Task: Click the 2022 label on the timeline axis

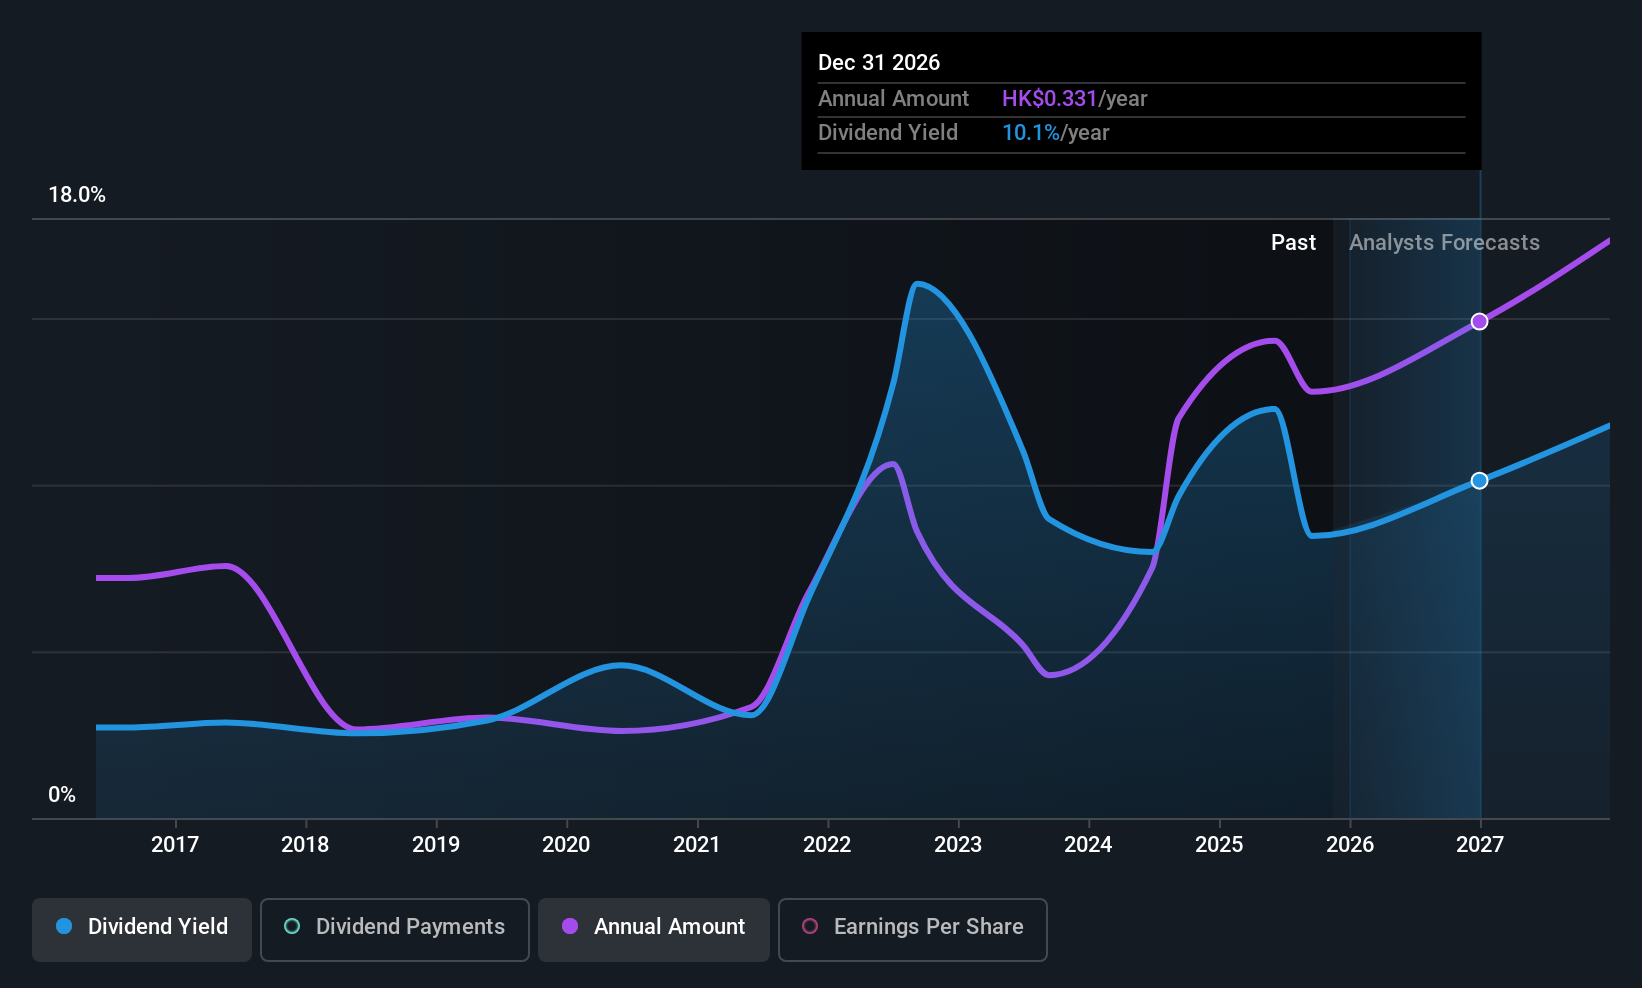Action: 827,844
